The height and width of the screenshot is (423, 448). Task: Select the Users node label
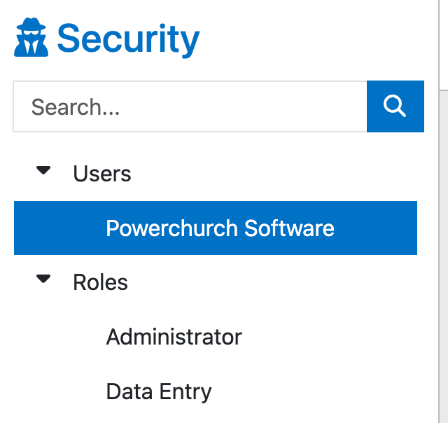tap(102, 174)
